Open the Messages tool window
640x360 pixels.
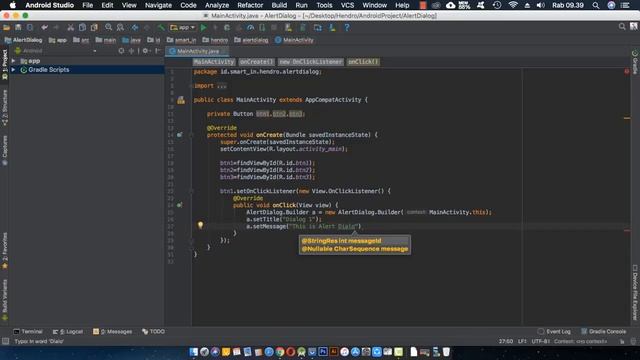[x=112, y=331]
